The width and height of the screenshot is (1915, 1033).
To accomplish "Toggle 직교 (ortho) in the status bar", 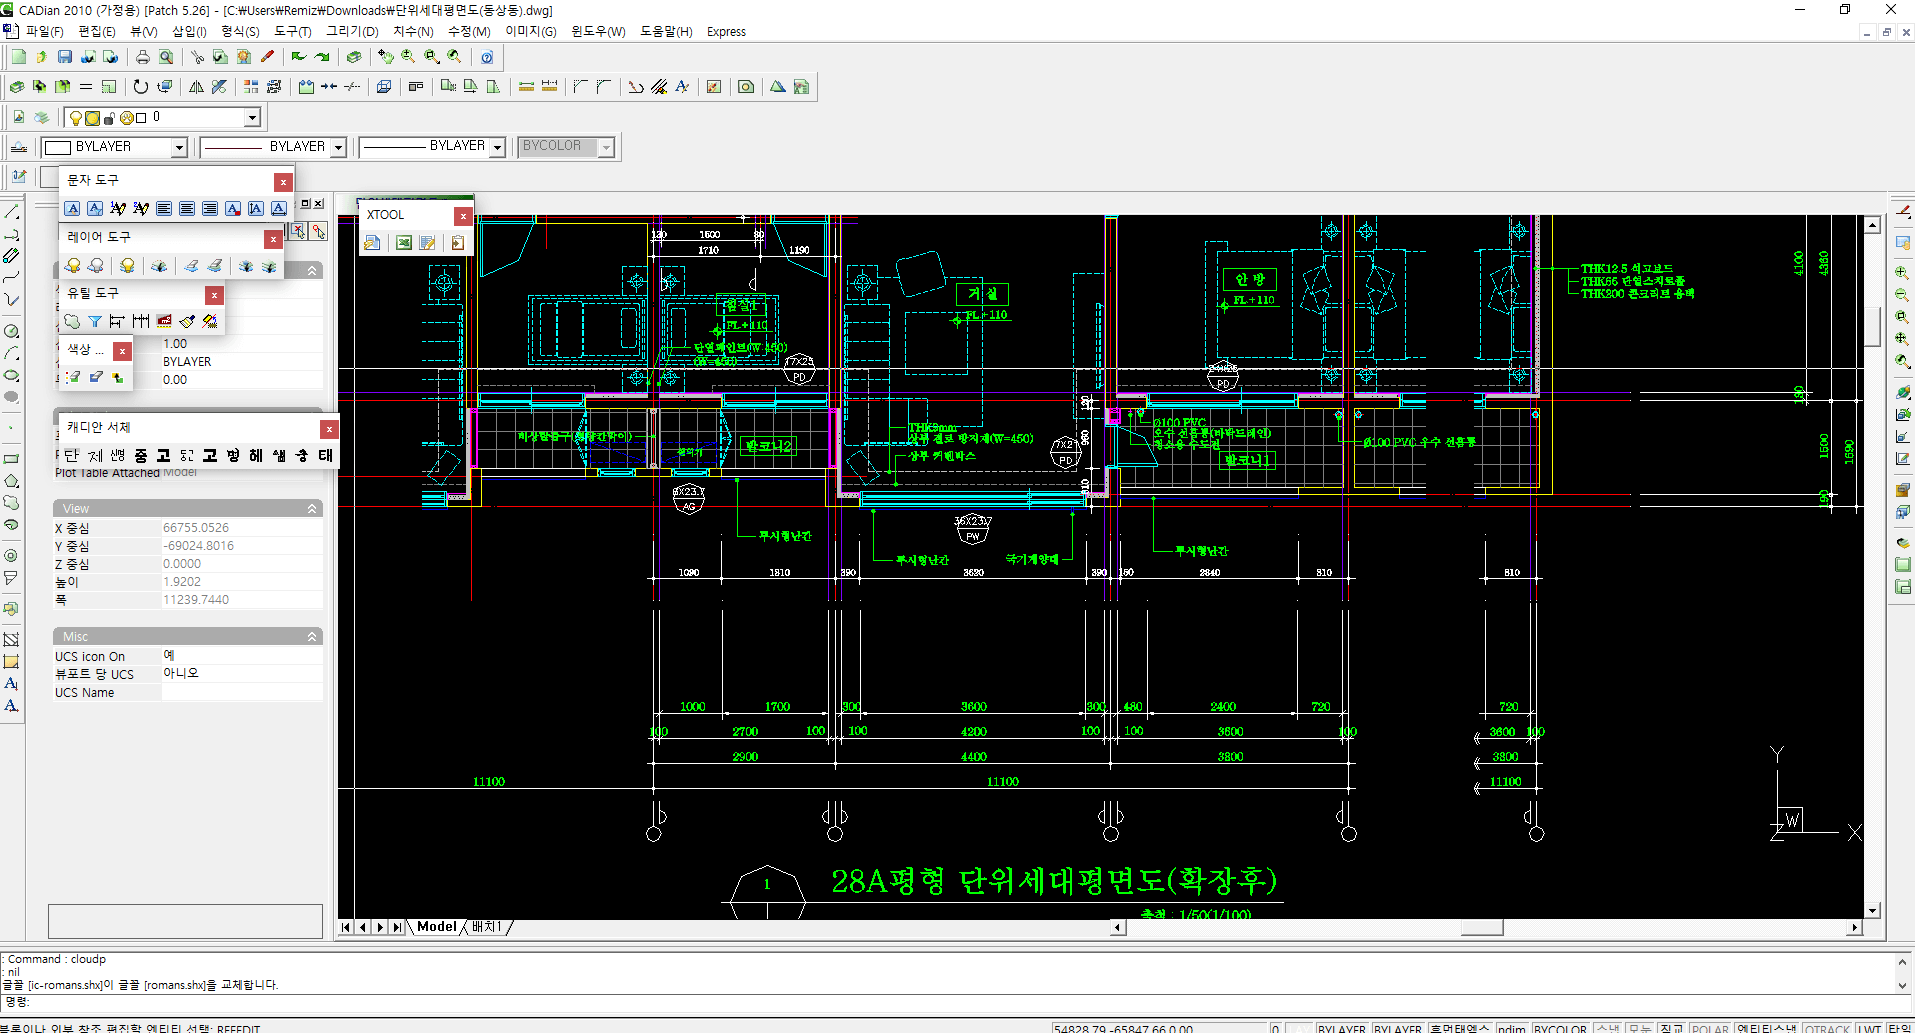I will tap(1672, 1028).
